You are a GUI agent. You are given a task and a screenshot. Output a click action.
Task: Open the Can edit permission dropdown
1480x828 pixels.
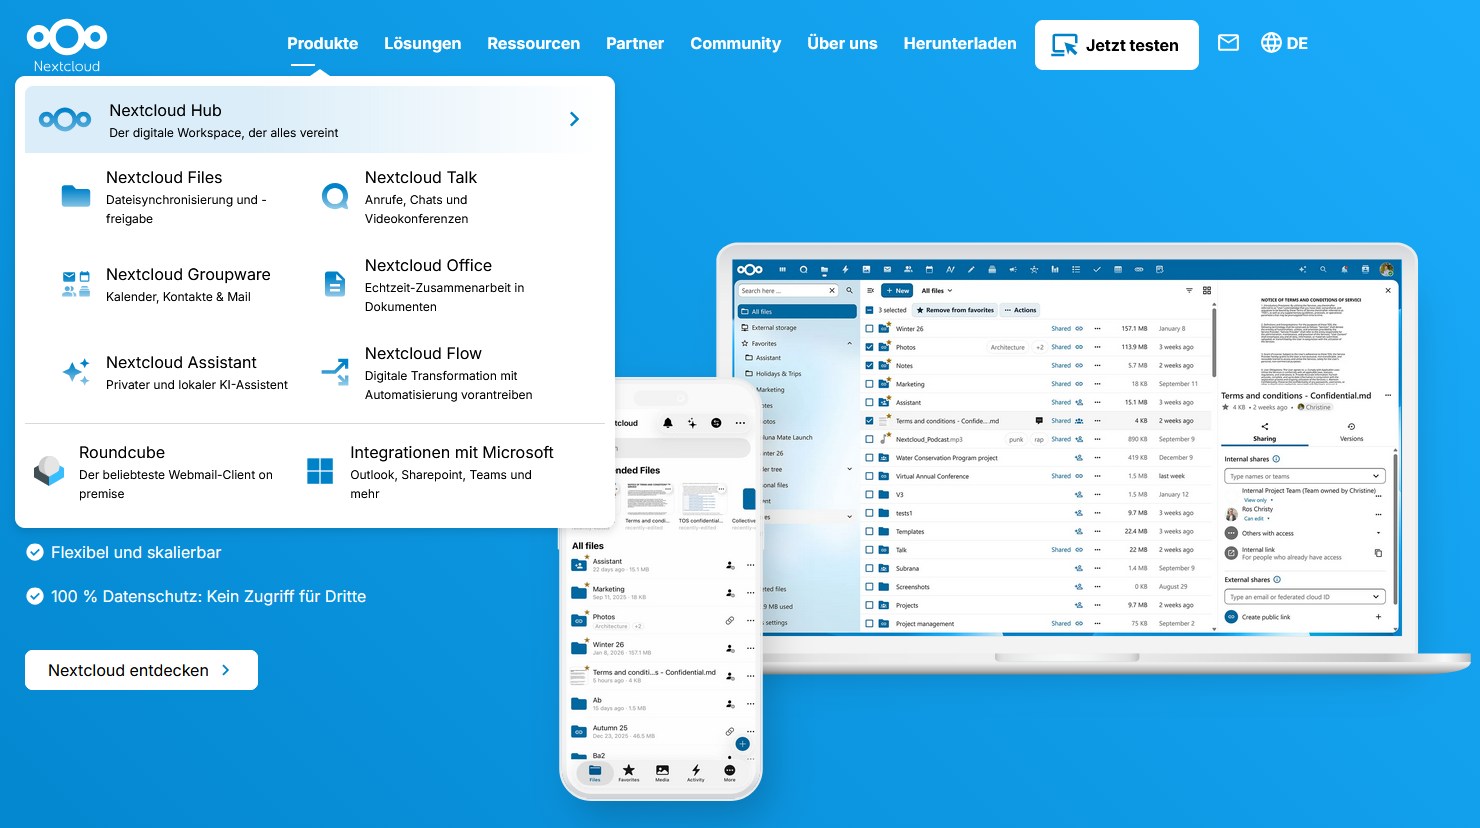coord(1257,518)
